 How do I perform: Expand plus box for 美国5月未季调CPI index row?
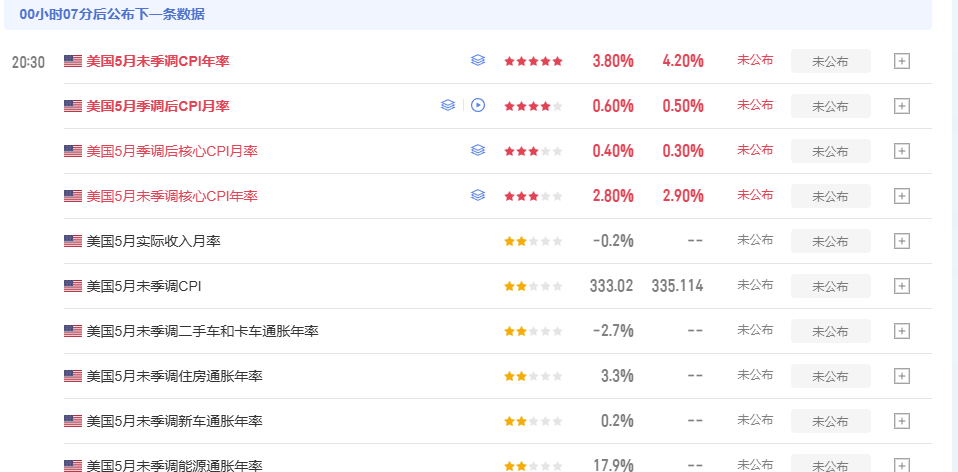click(902, 286)
